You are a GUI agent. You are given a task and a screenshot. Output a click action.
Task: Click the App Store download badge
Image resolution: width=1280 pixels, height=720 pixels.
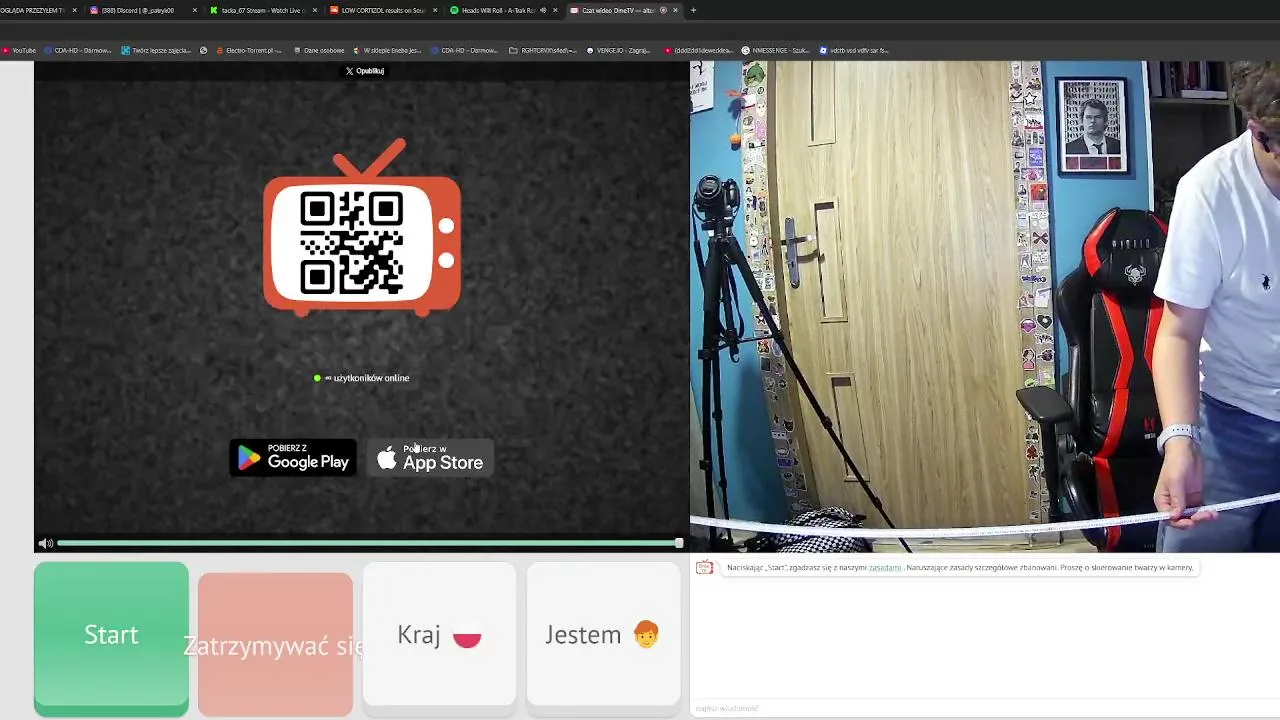[430, 458]
